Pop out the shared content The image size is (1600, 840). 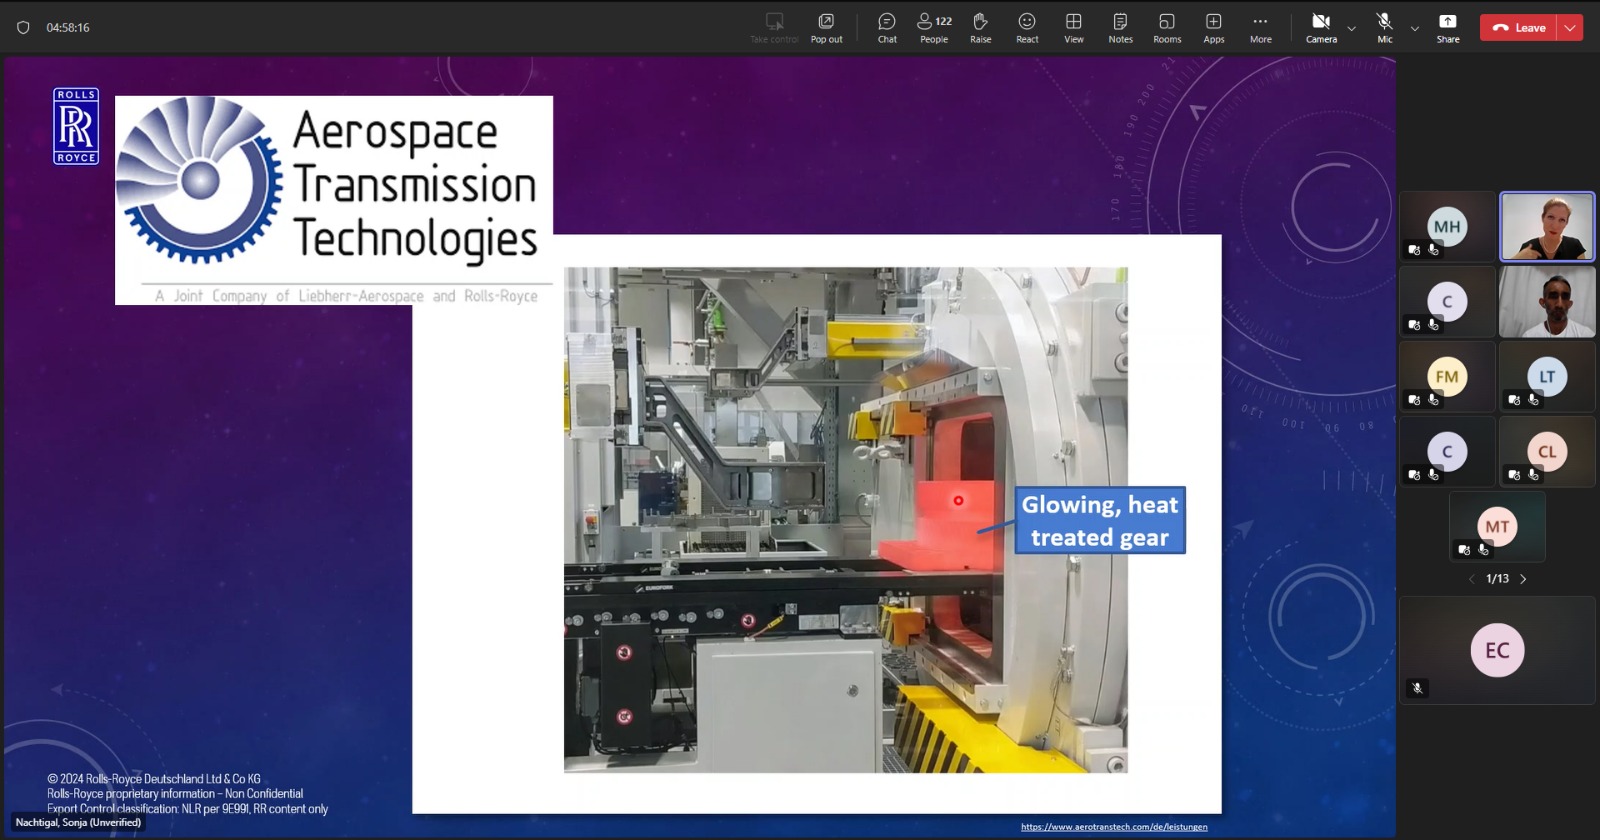pyautogui.click(x=826, y=28)
